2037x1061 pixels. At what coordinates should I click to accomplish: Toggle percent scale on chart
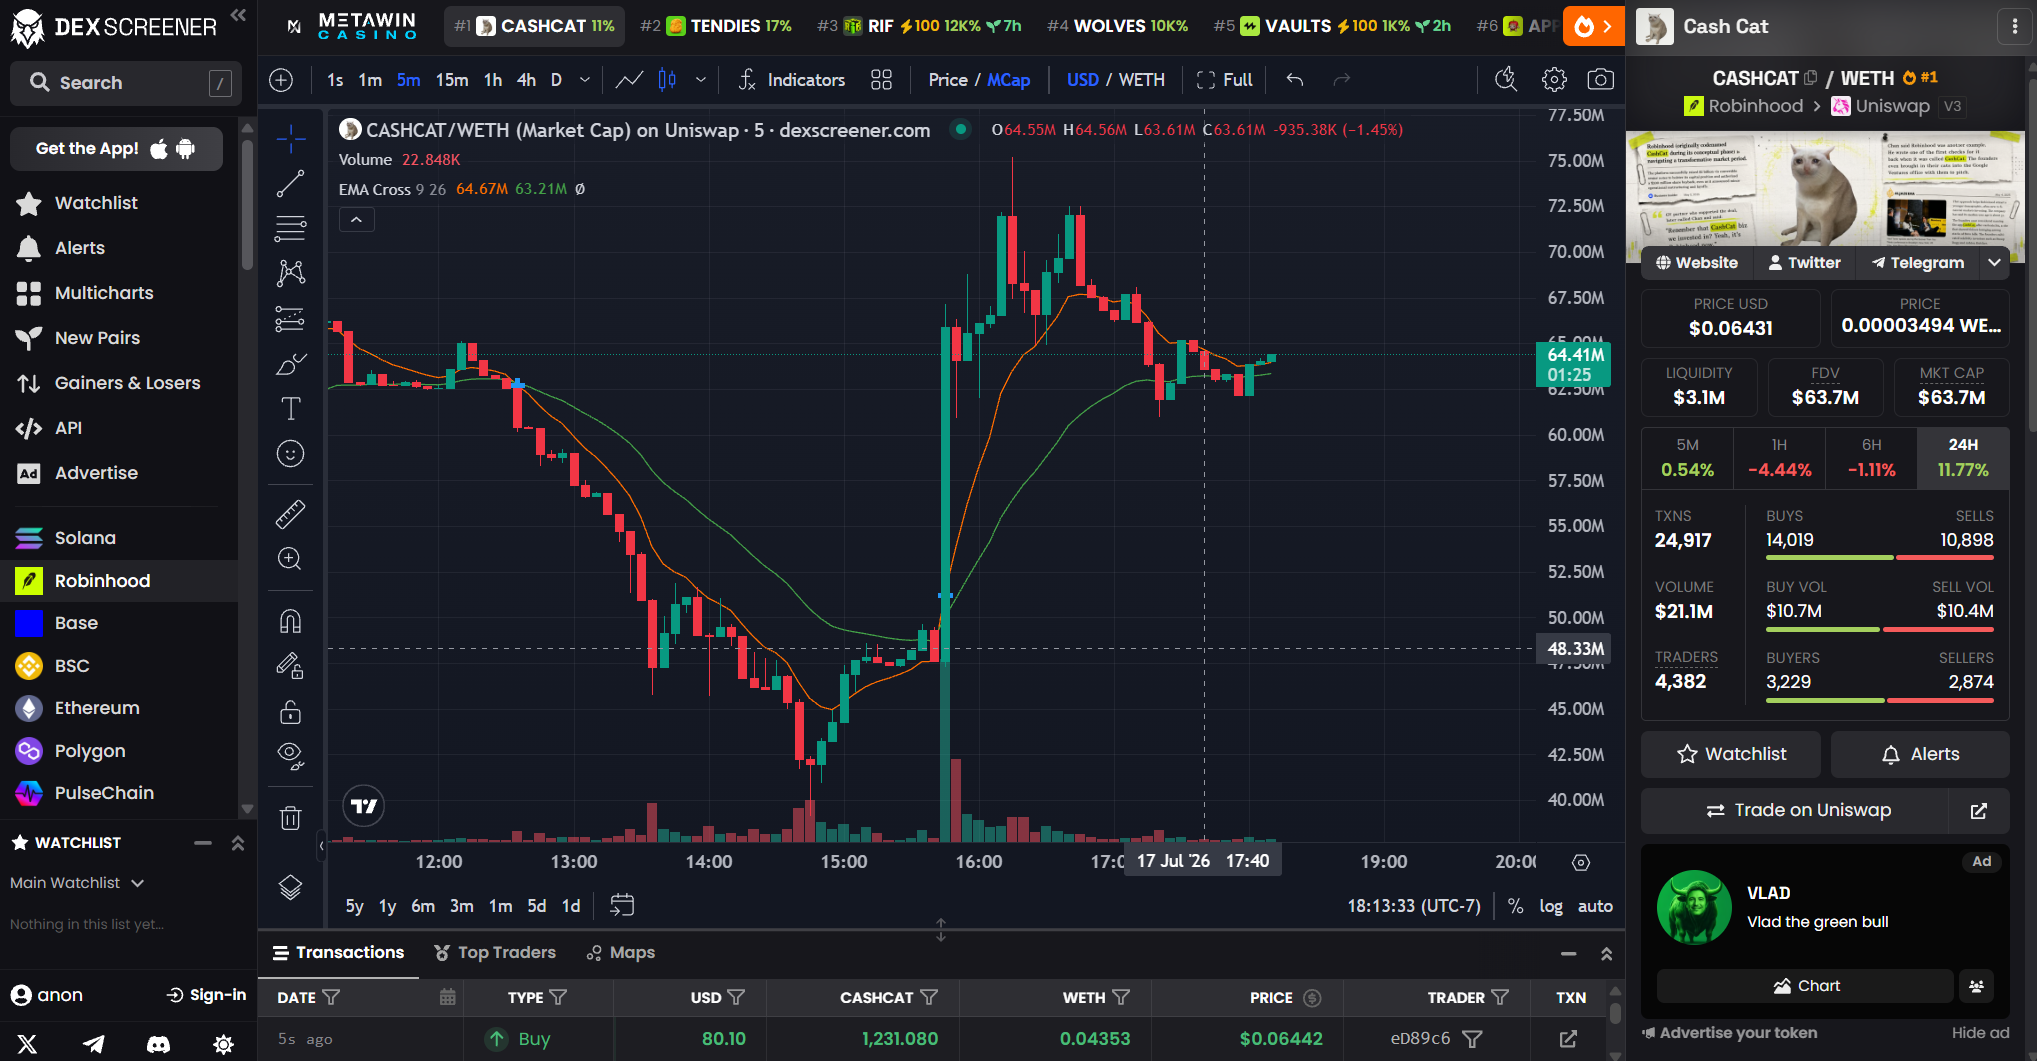[1516, 906]
